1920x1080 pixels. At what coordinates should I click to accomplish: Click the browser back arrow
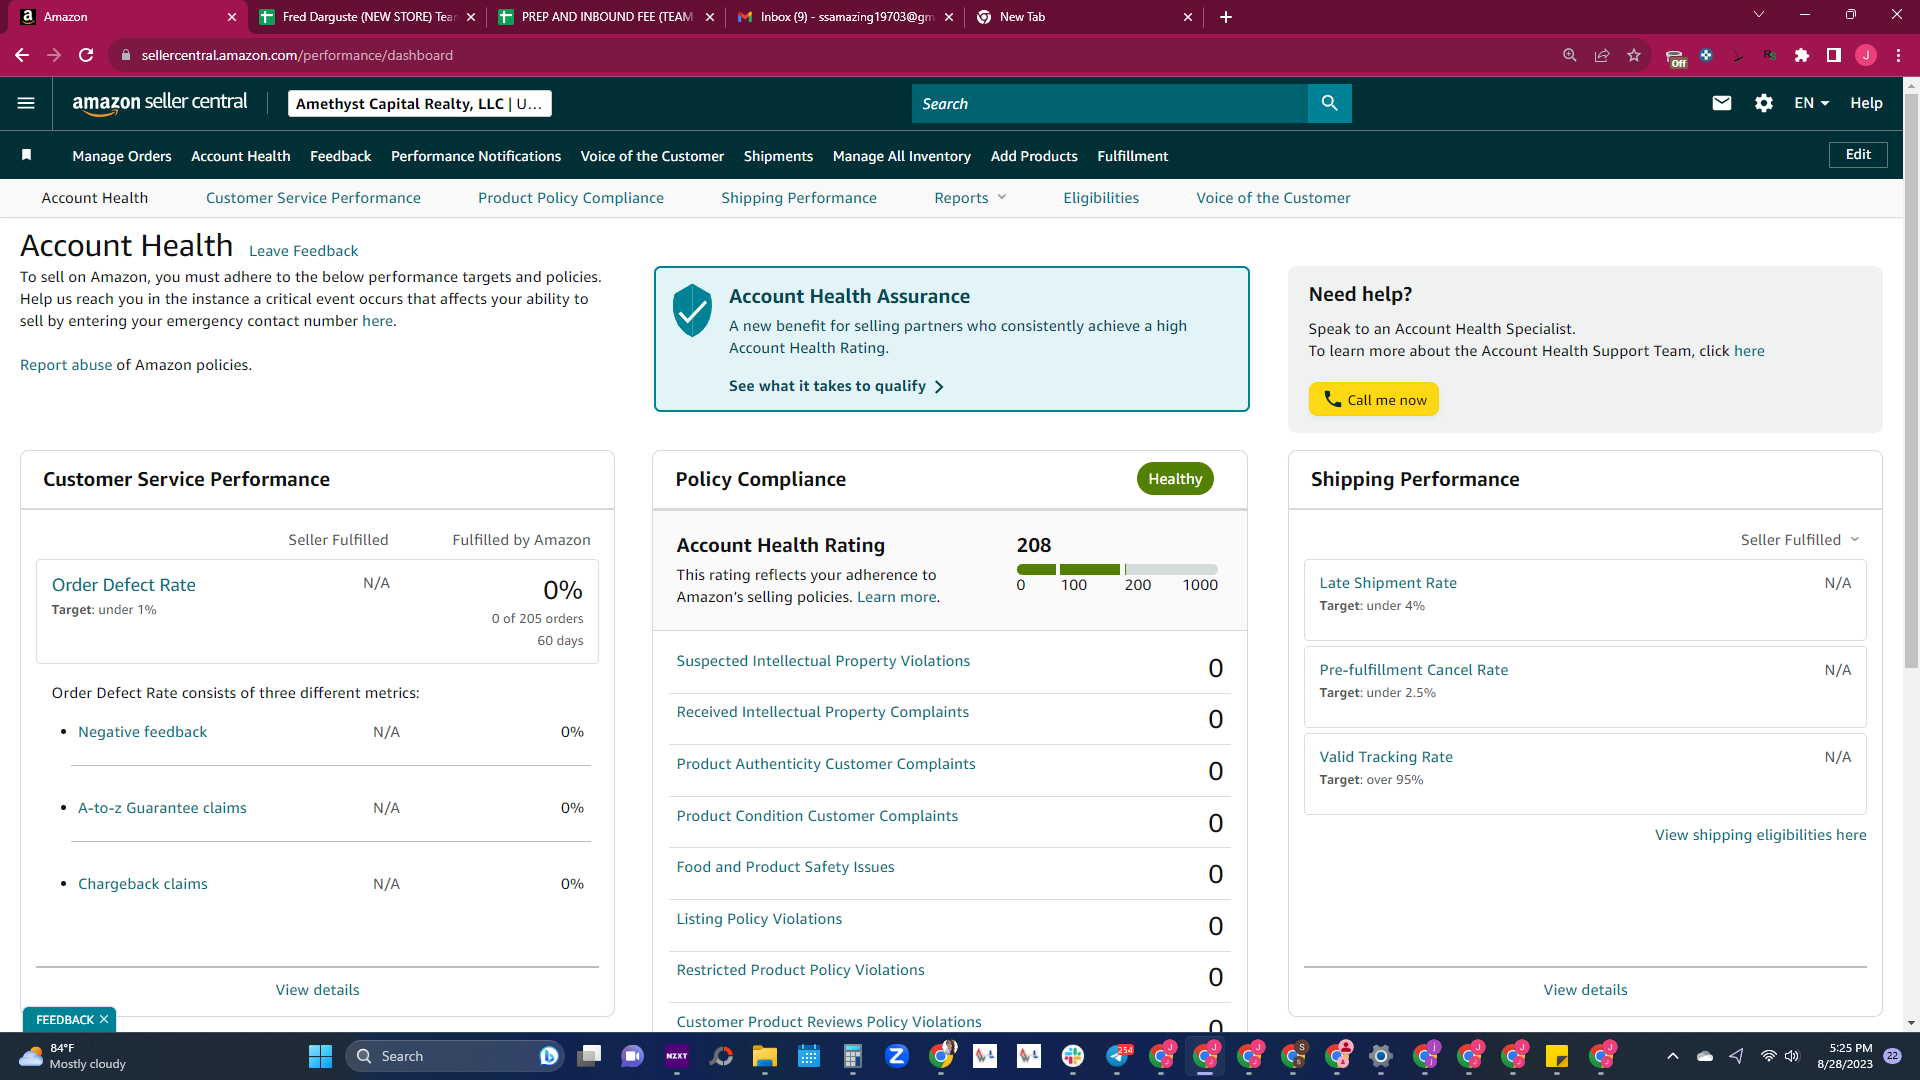pyautogui.click(x=22, y=55)
